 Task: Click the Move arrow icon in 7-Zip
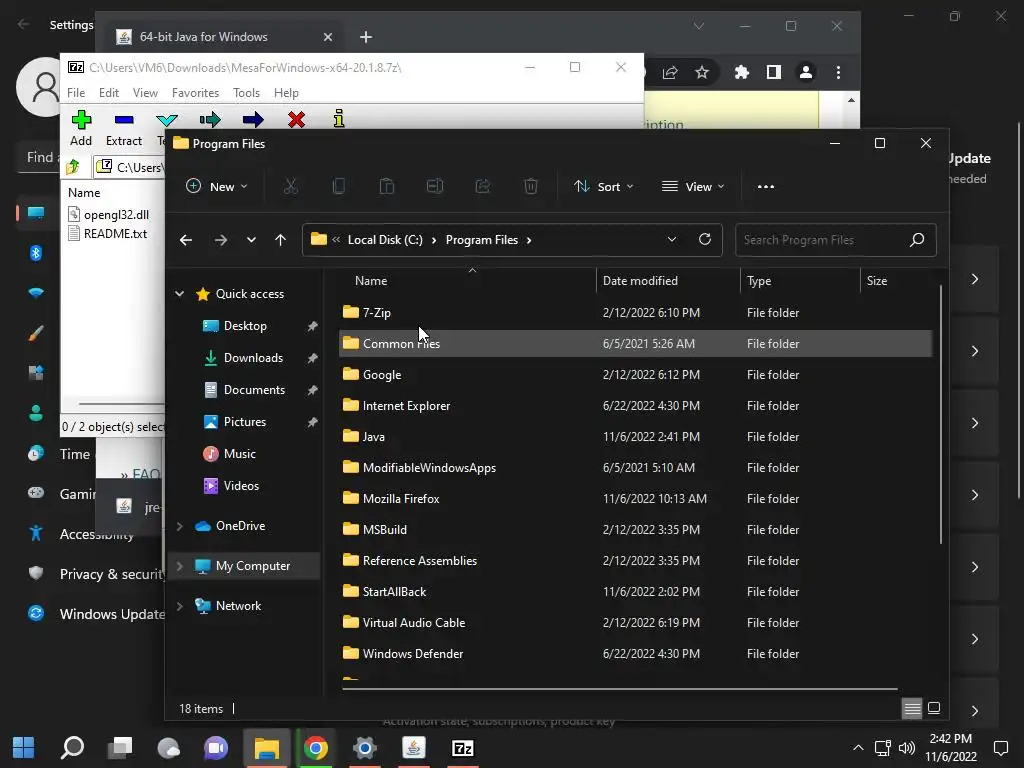[x=253, y=119]
